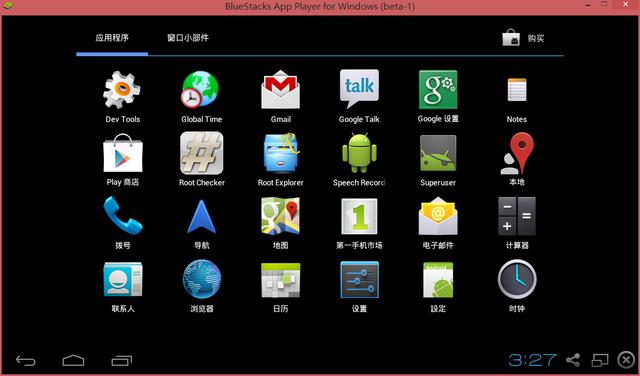Open the Dev Tools app

(122, 90)
